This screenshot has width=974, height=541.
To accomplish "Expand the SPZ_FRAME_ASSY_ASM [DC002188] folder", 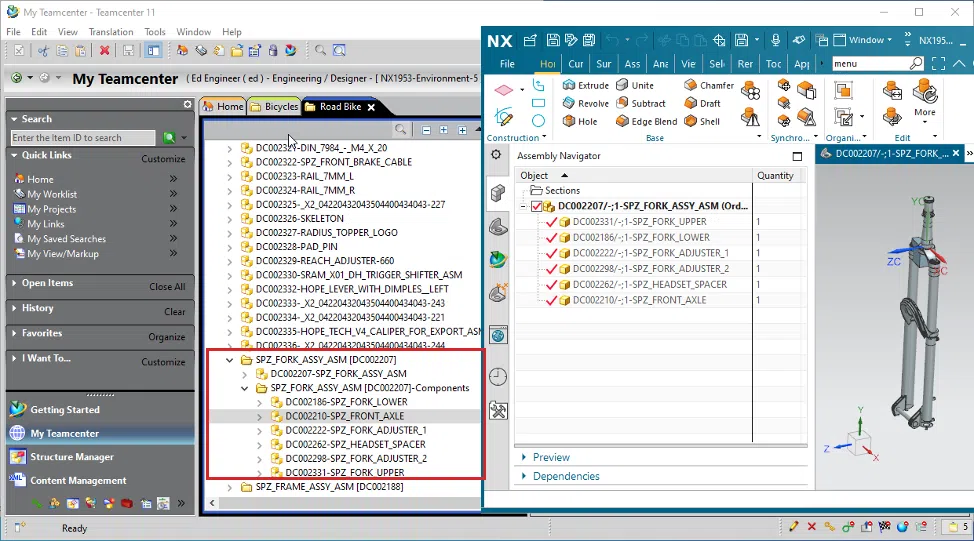I will (230, 487).
